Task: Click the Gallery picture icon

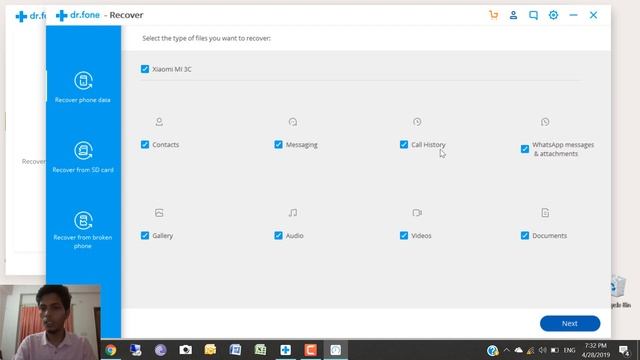Action: click(159, 213)
